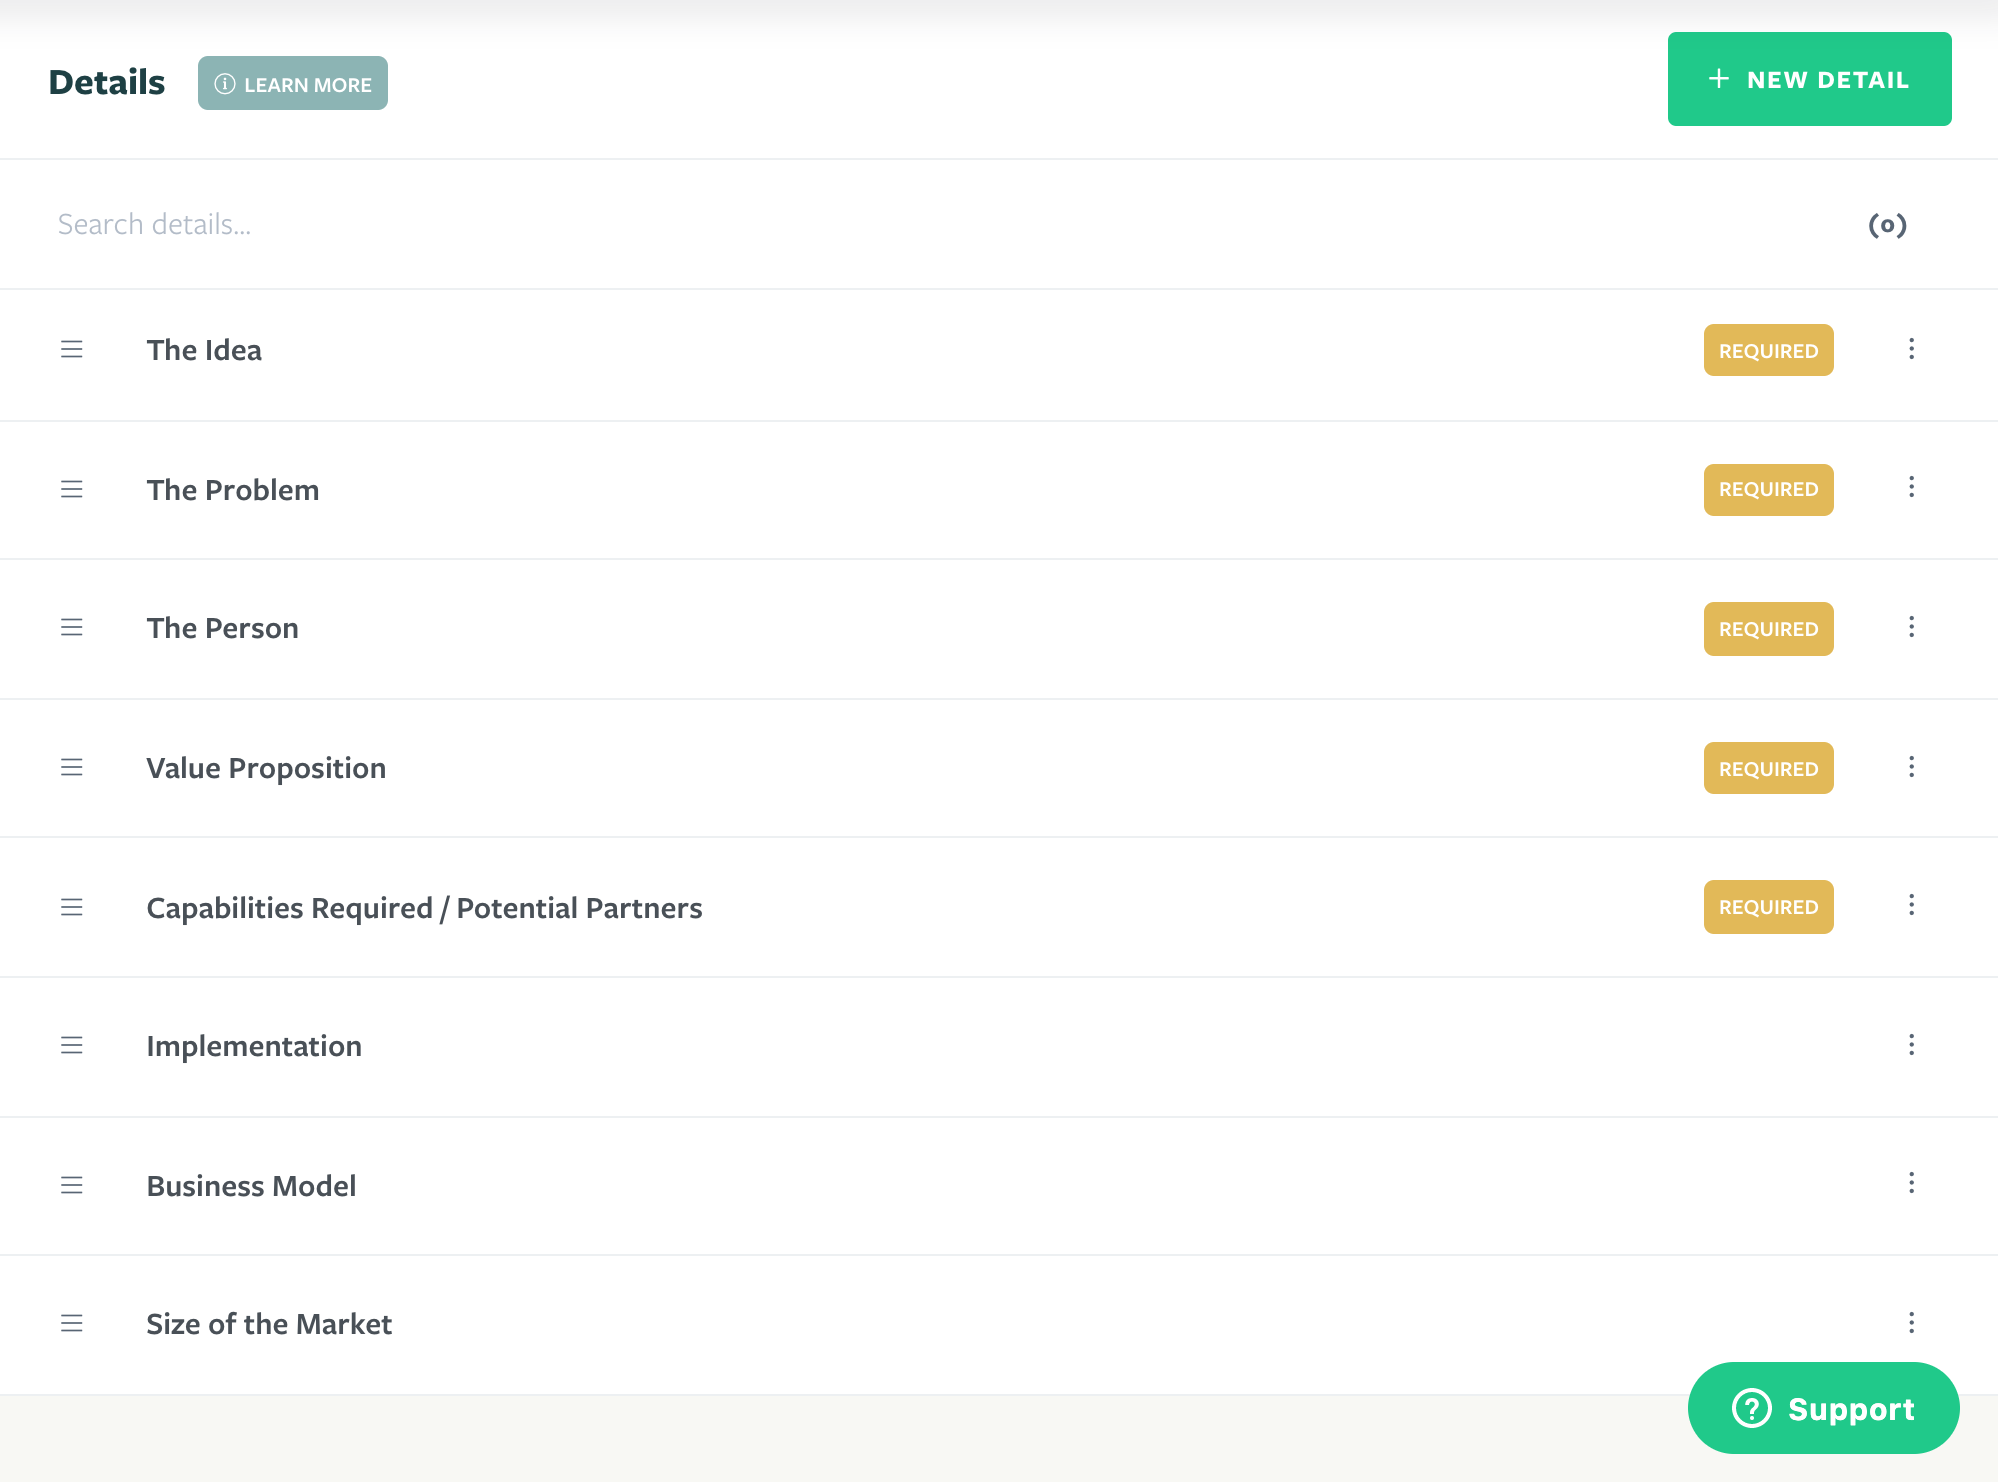
Task: Open the three-dot menu for Business Model
Action: tap(1911, 1183)
